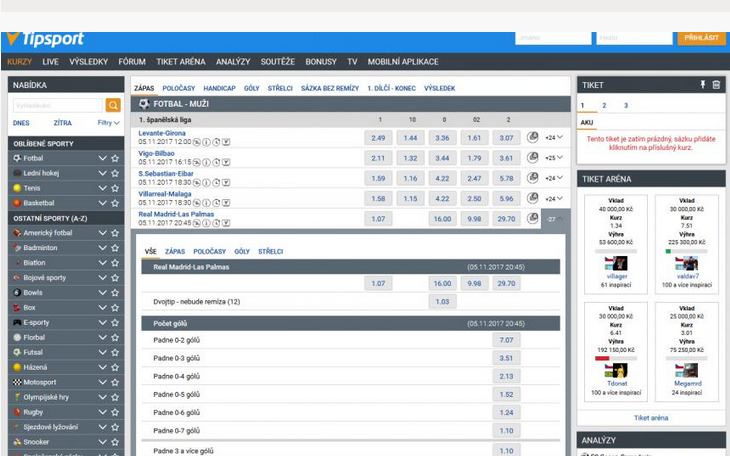Show DNES matches filter
The width and height of the screenshot is (730, 456).
(x=21, y=123)
